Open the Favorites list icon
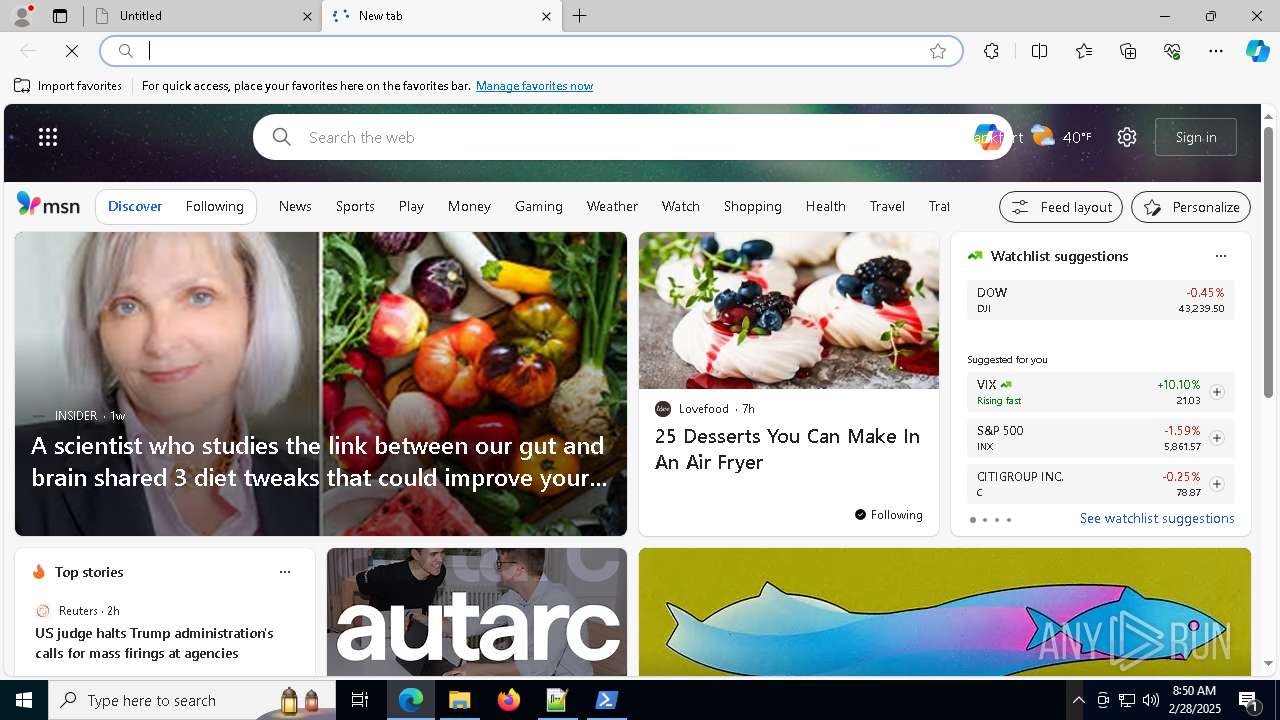Viewport: 1280px width, 720px height. [1084, 51]
